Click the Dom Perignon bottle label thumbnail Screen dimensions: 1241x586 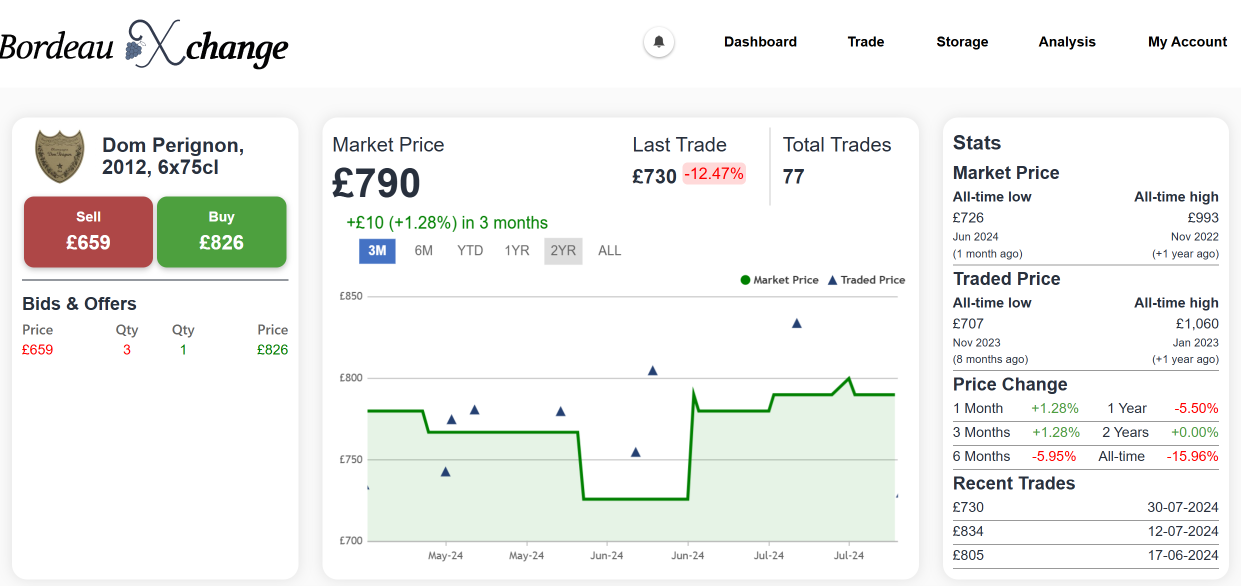(x=60, y=156)
